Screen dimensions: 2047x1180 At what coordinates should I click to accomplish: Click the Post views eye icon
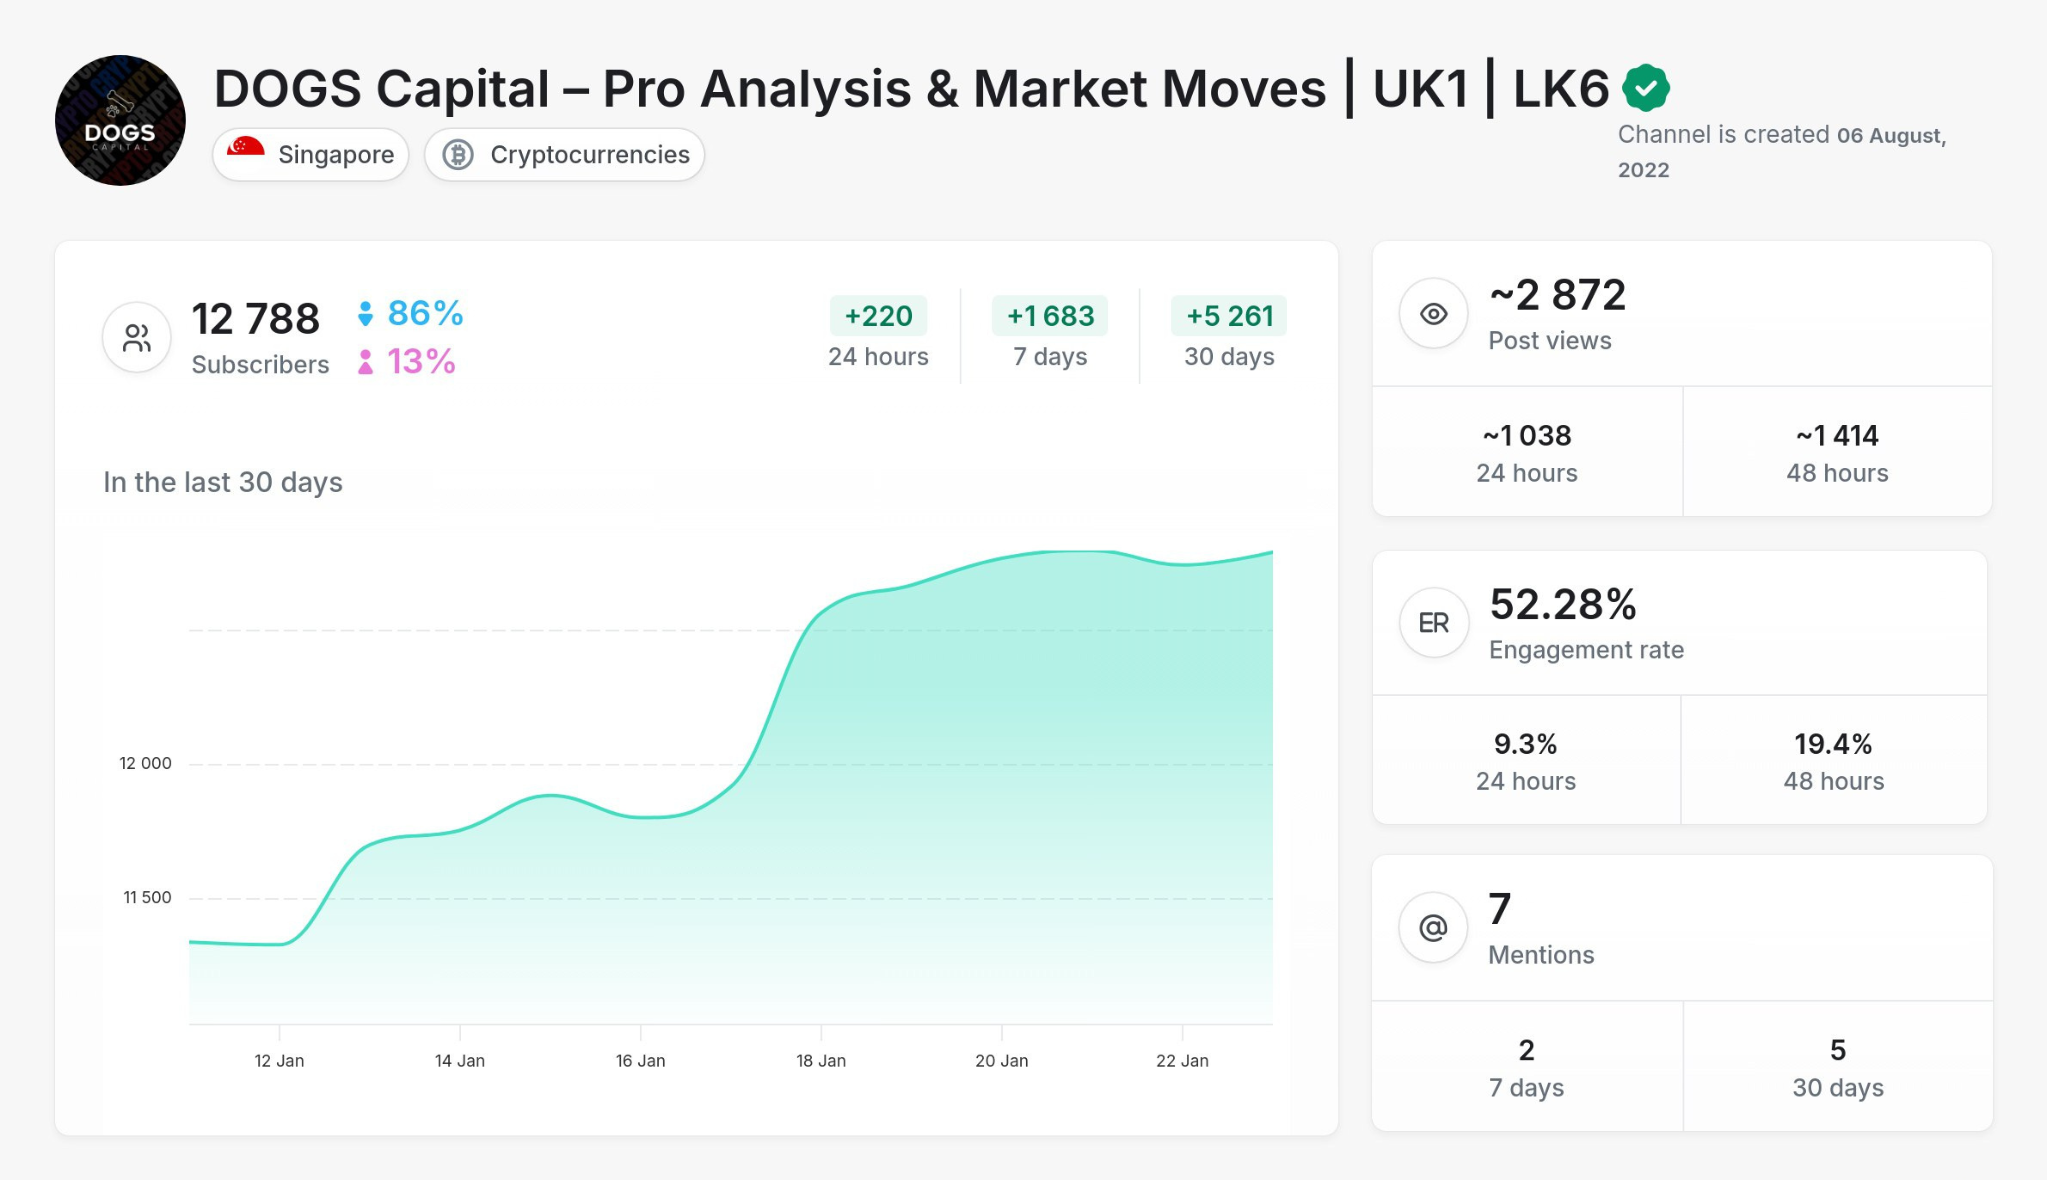[x=1433, y=313]
